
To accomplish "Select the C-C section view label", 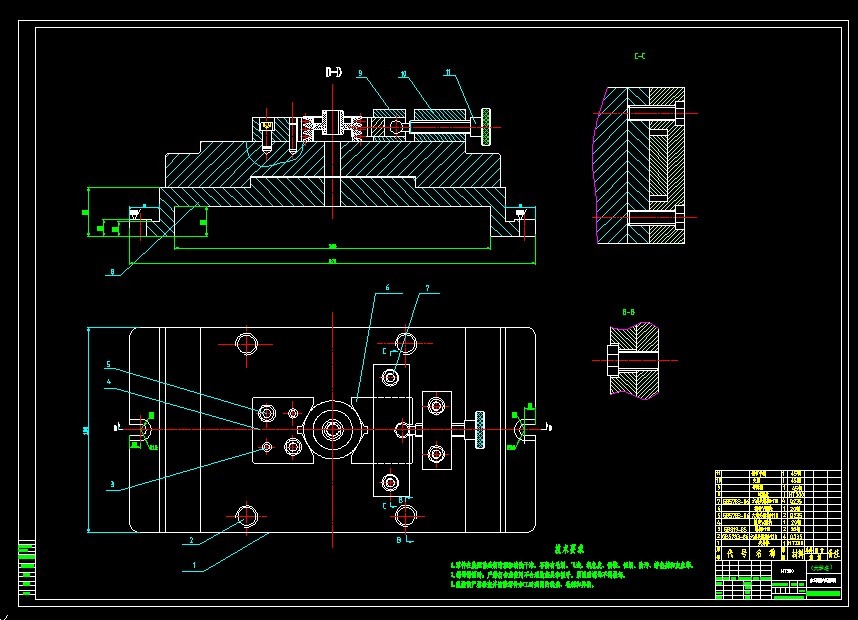I will pos(640,56).
